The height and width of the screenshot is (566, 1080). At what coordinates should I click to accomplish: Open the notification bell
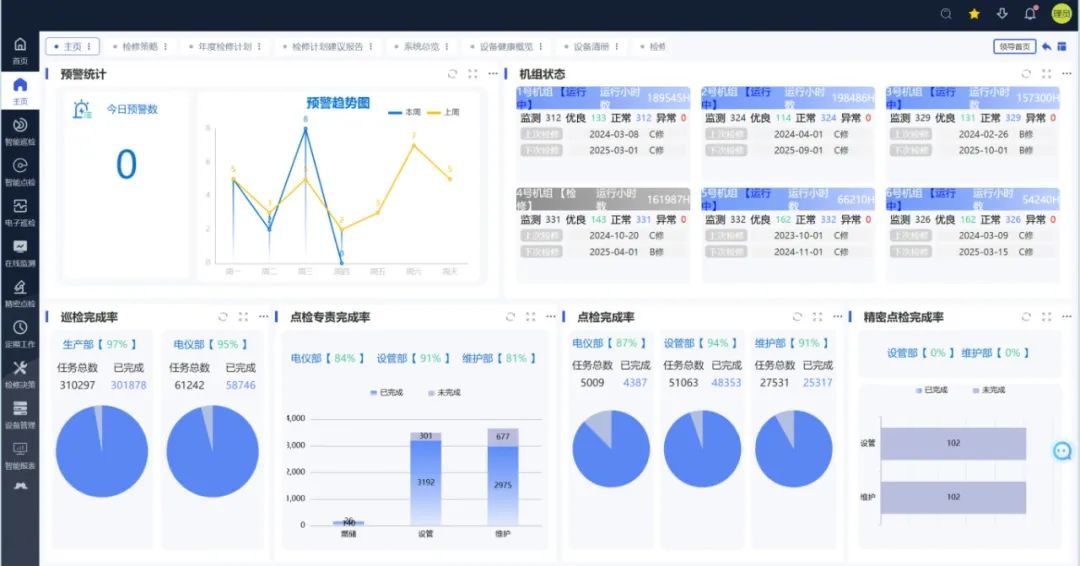pyautogui.click(x=1030, y=13)
